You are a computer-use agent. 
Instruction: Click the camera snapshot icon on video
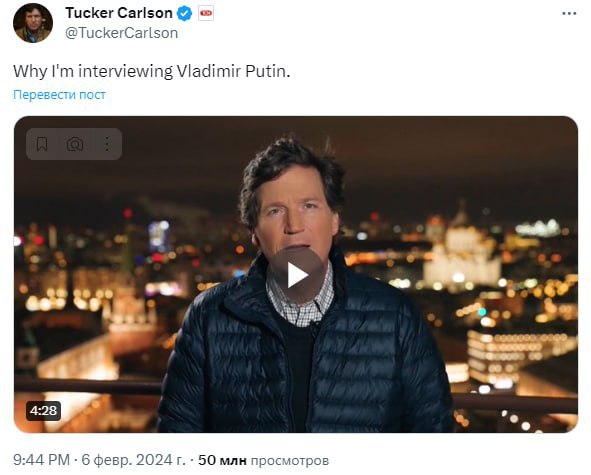[x=75, y=144]
